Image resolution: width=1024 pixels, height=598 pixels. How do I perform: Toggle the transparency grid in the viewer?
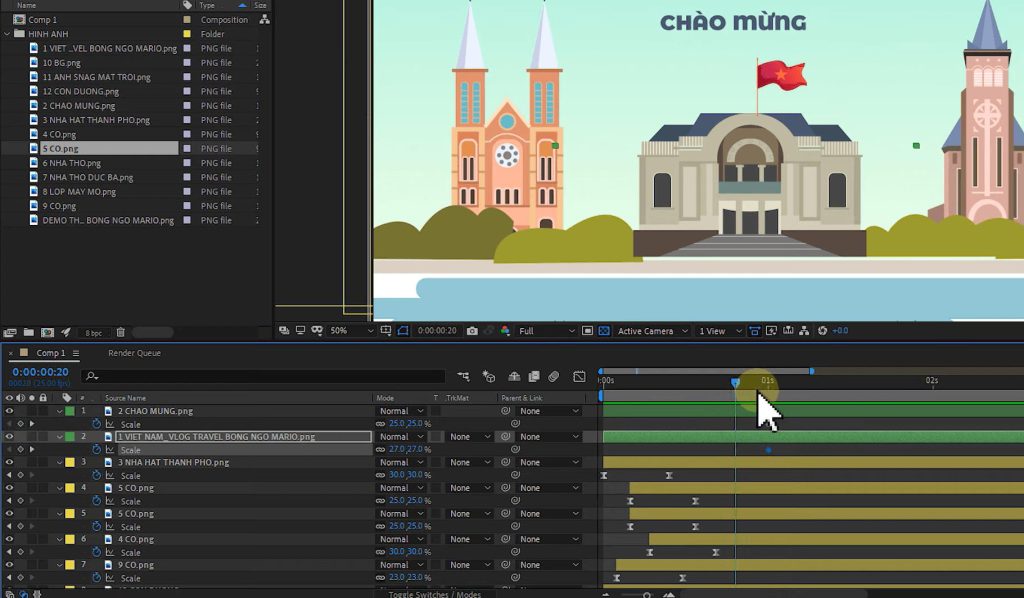[605, 330]
